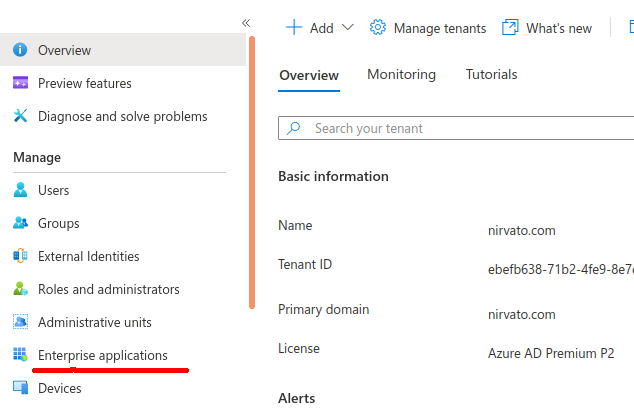Click the Name label
The height and width of the screenshot is (408, 634).
[295, 225]
